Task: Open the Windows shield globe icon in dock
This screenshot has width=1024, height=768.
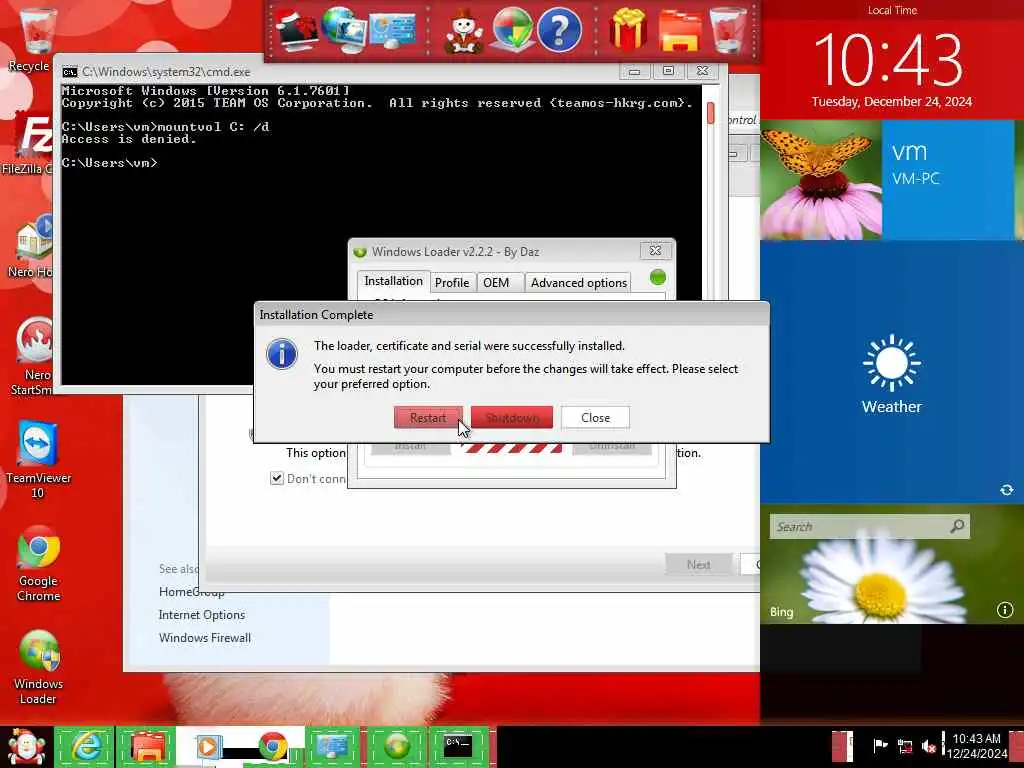Action: (512, 31)
